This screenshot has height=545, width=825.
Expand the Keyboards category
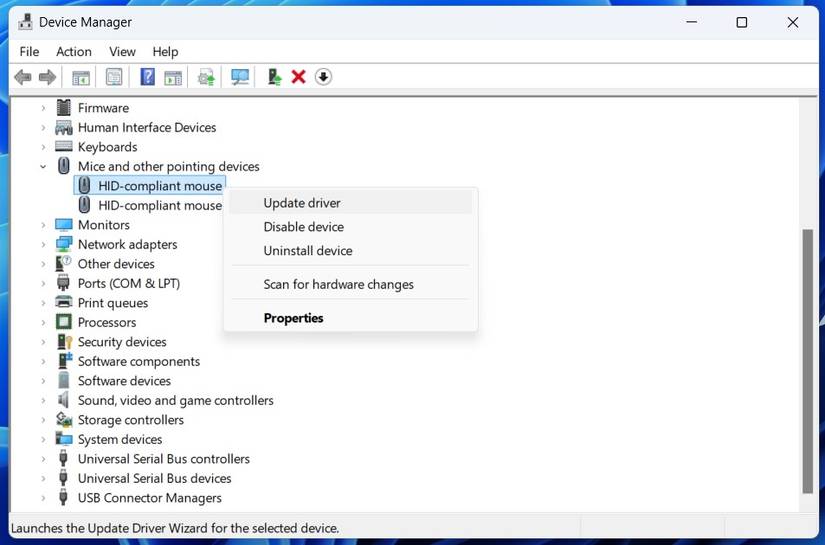[x=43, y=147]
